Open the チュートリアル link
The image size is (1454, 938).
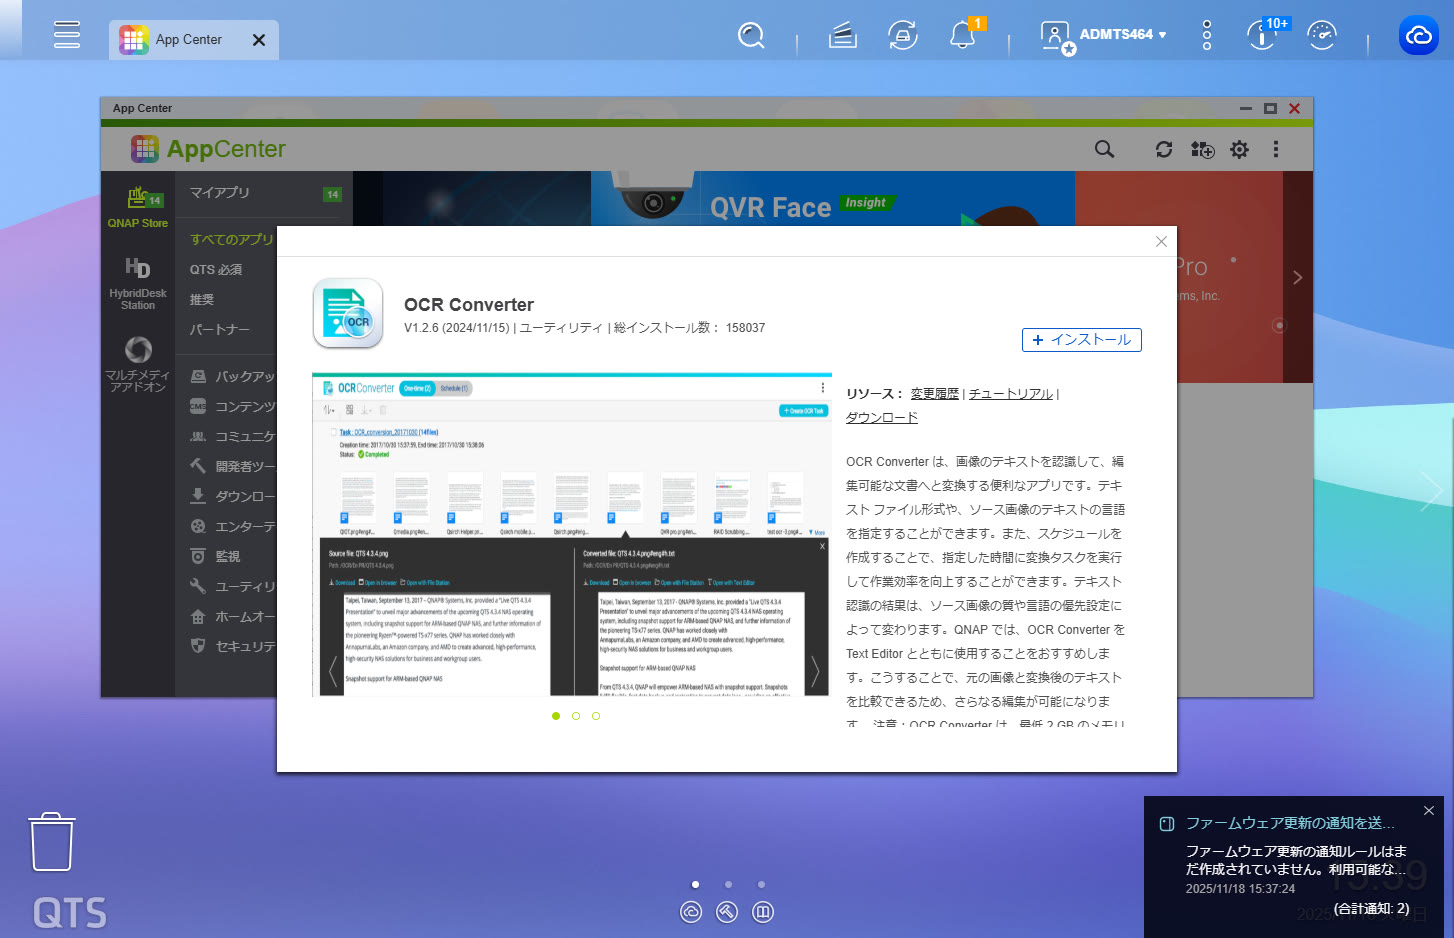pos(1010,394)
